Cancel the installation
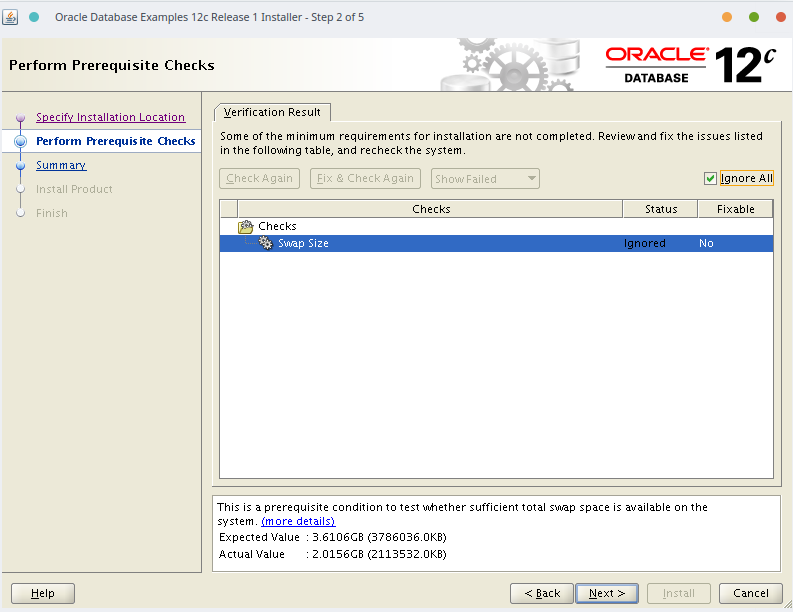Viewport: 793px width, 612px height. 751,593
